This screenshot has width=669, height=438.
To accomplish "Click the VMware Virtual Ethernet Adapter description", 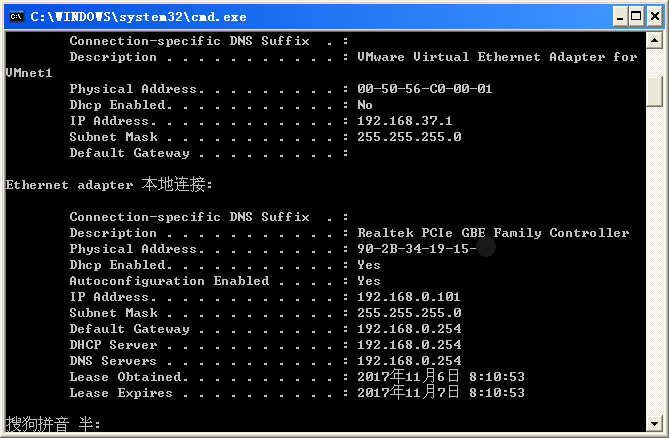I will (497, 57).
